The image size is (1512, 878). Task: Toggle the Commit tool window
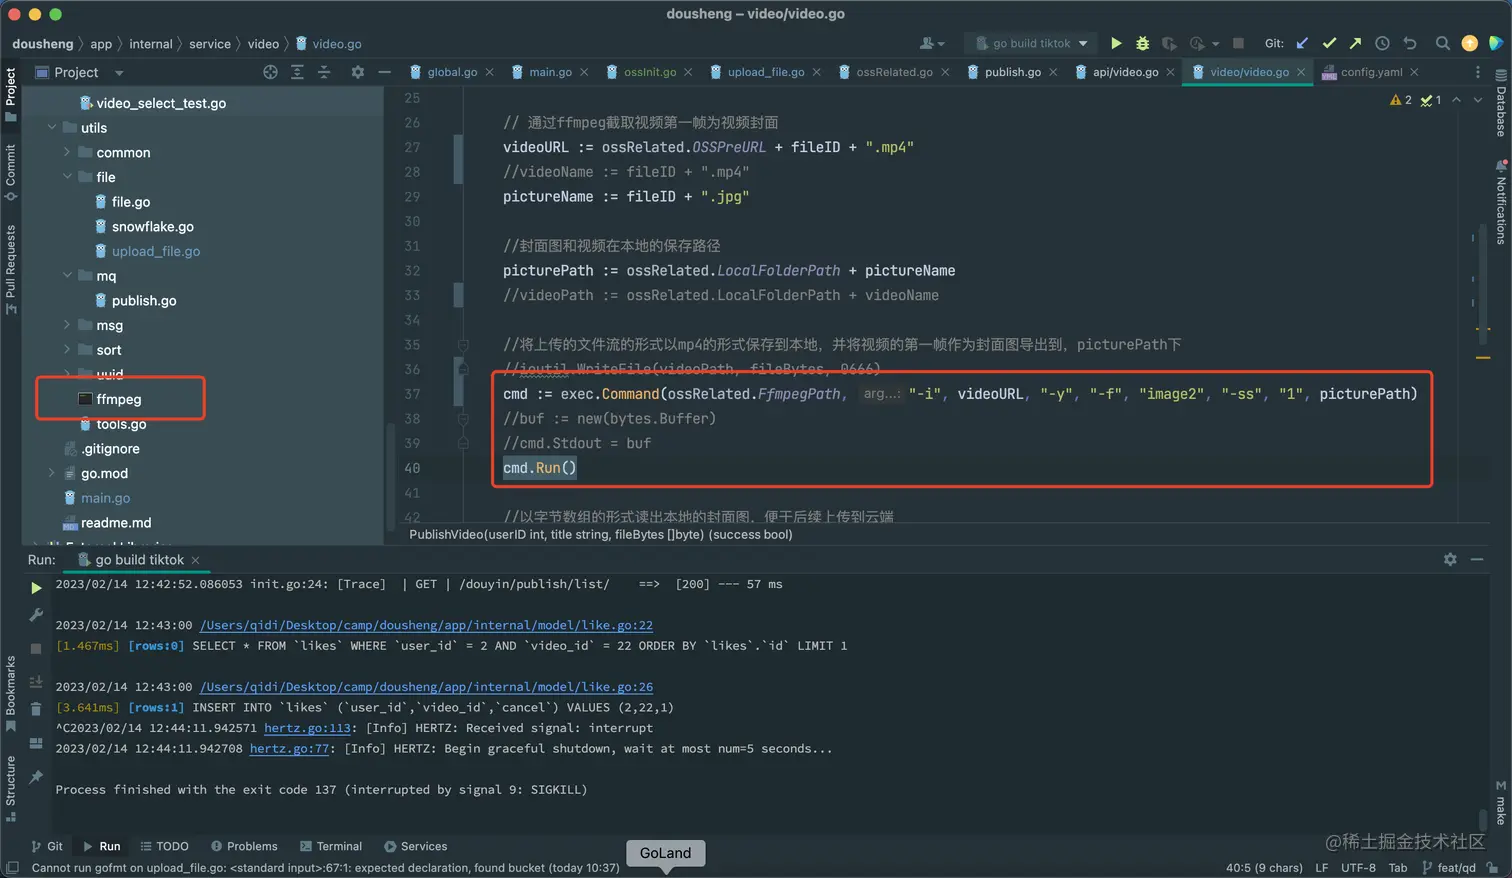11,172
